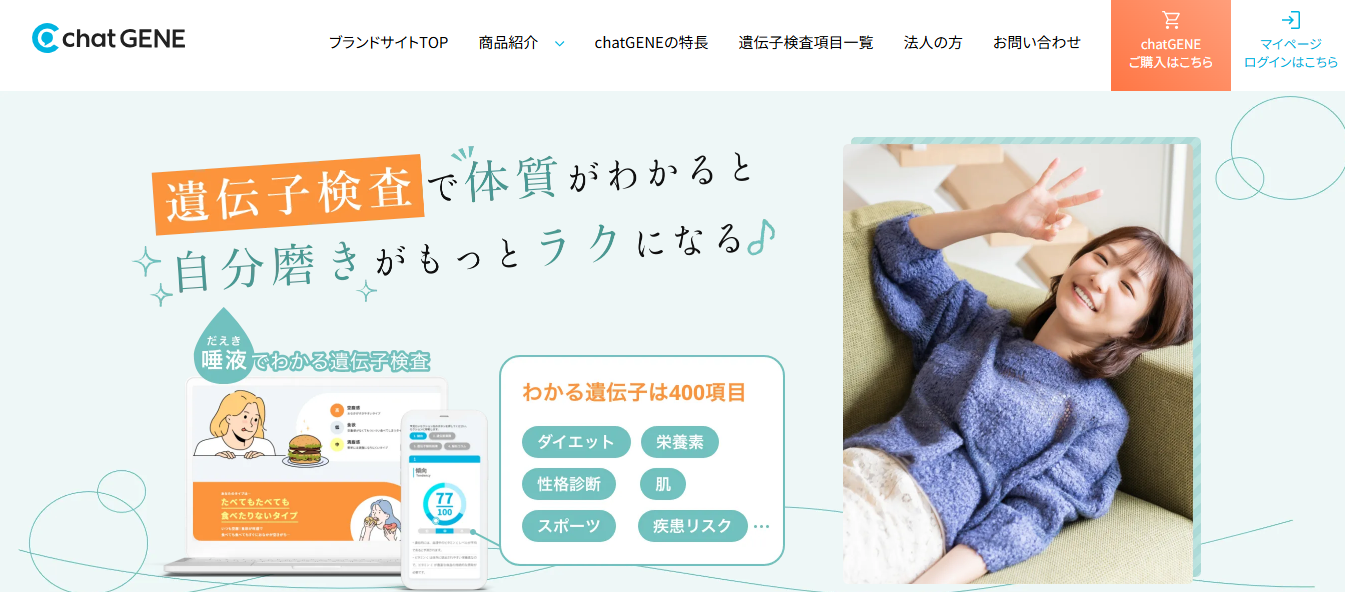Click the shopping cart icon
Viewport: 1345px width, 592px height.
pos(1171,20)
